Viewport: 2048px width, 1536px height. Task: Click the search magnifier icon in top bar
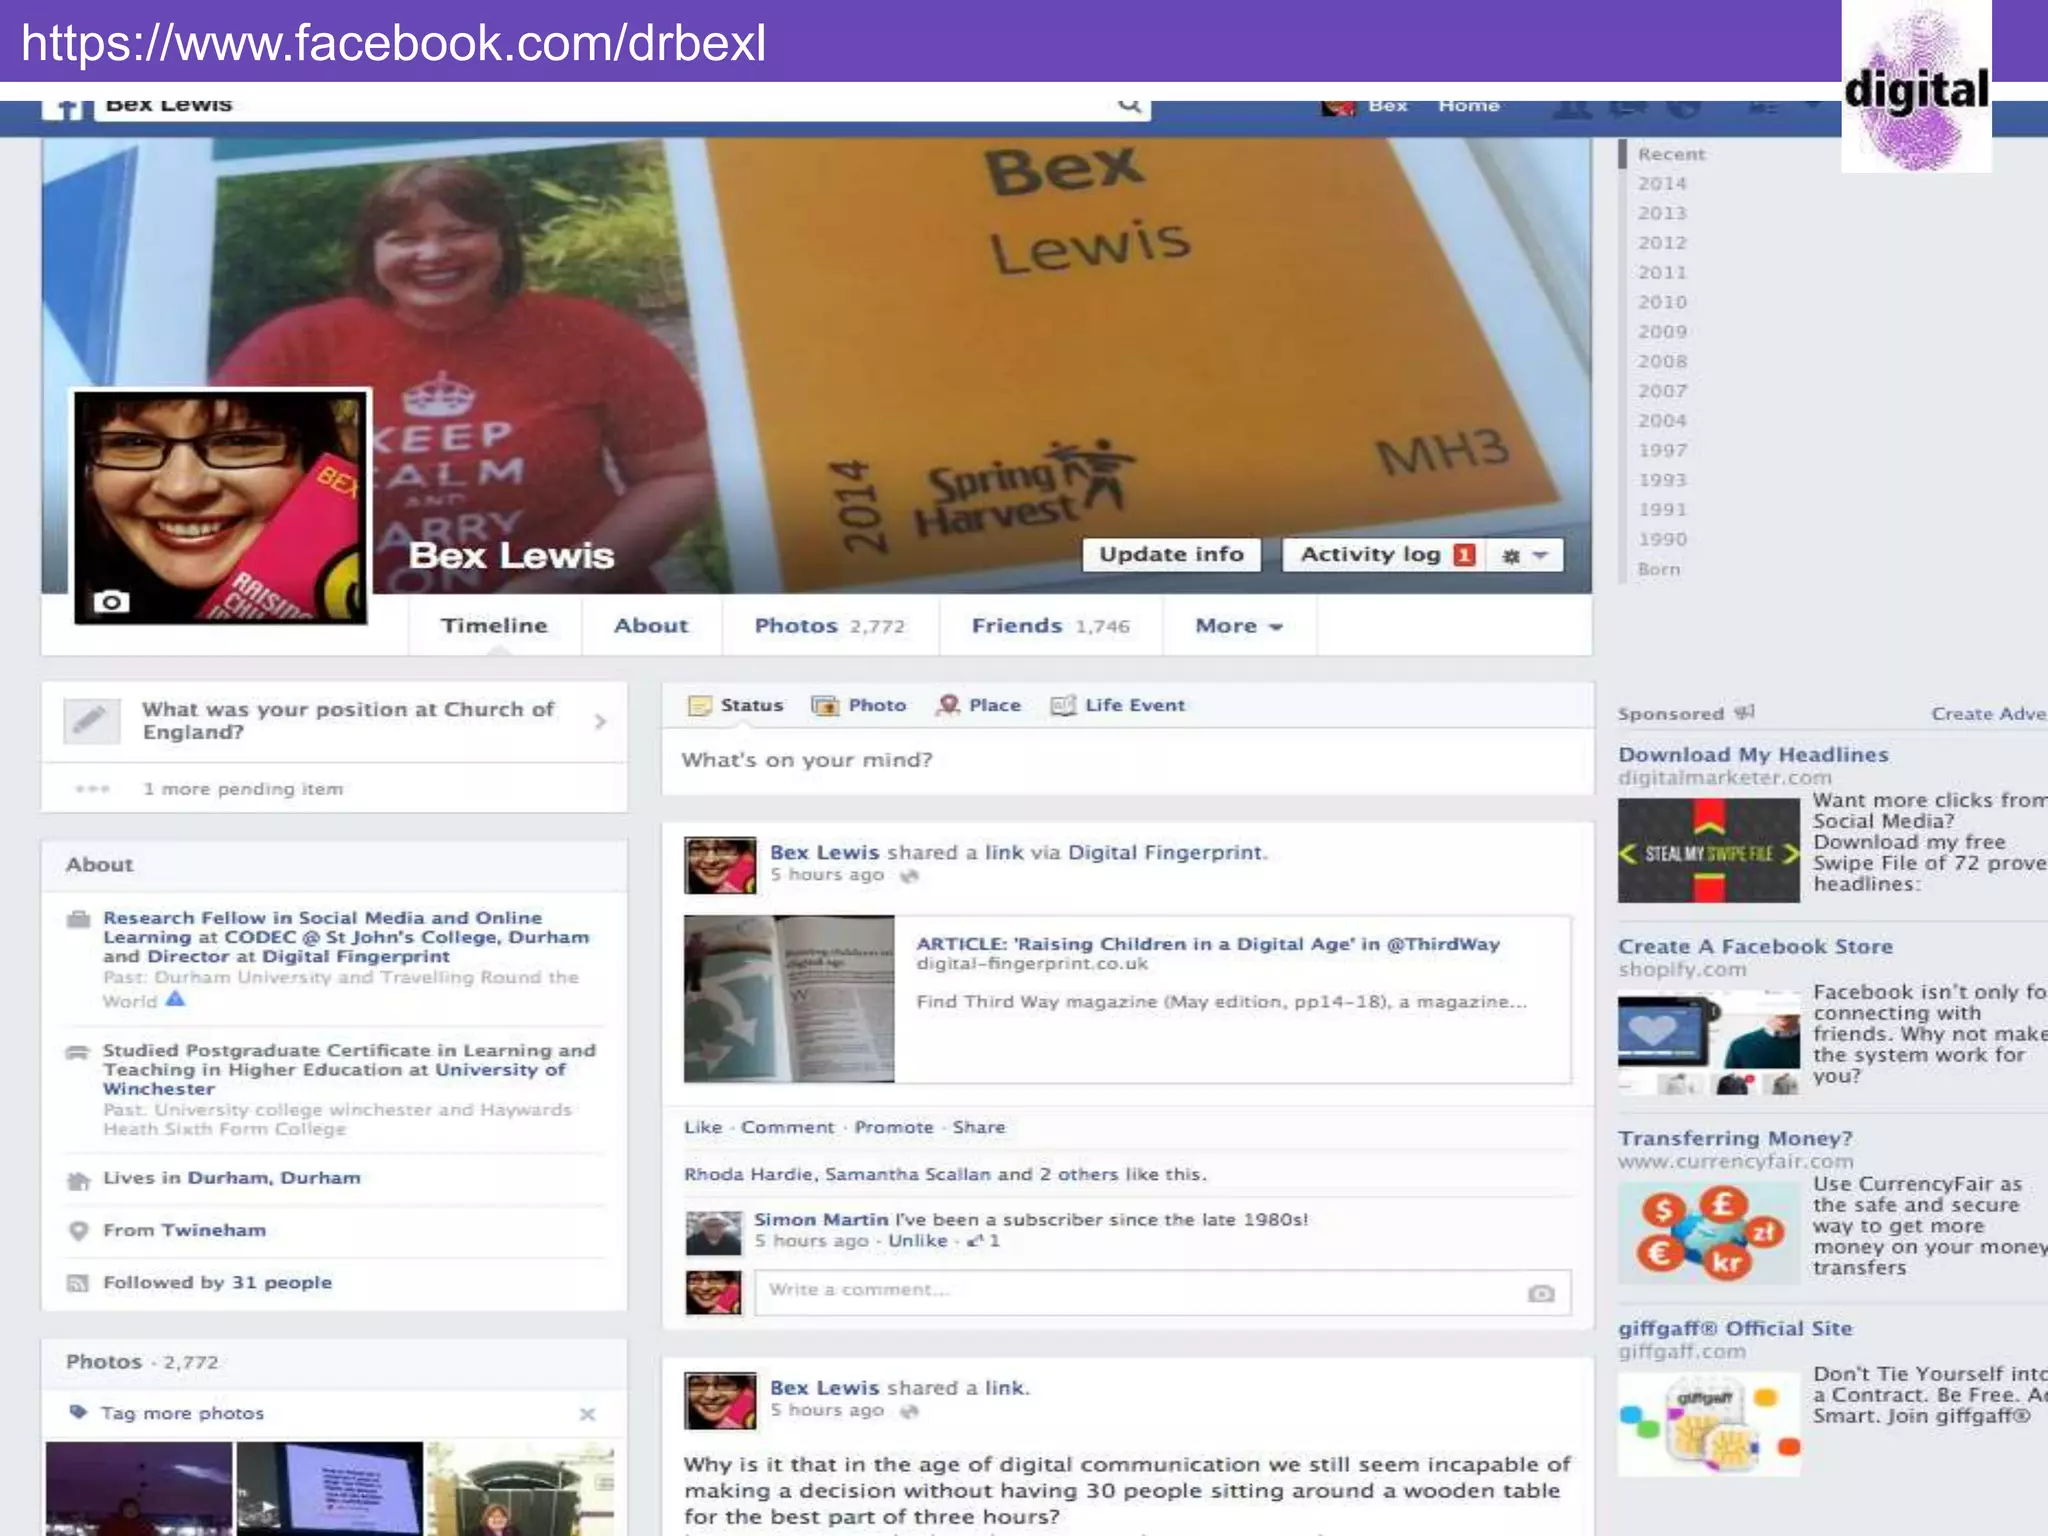[x=1129, y=105]
